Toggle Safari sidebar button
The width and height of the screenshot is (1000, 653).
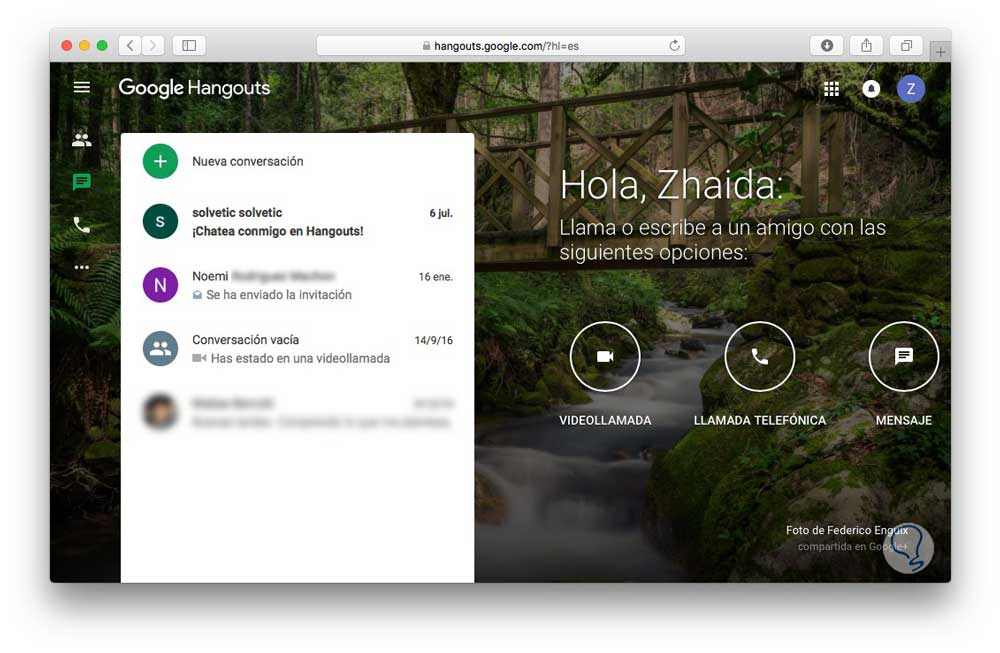coord(189,45)
